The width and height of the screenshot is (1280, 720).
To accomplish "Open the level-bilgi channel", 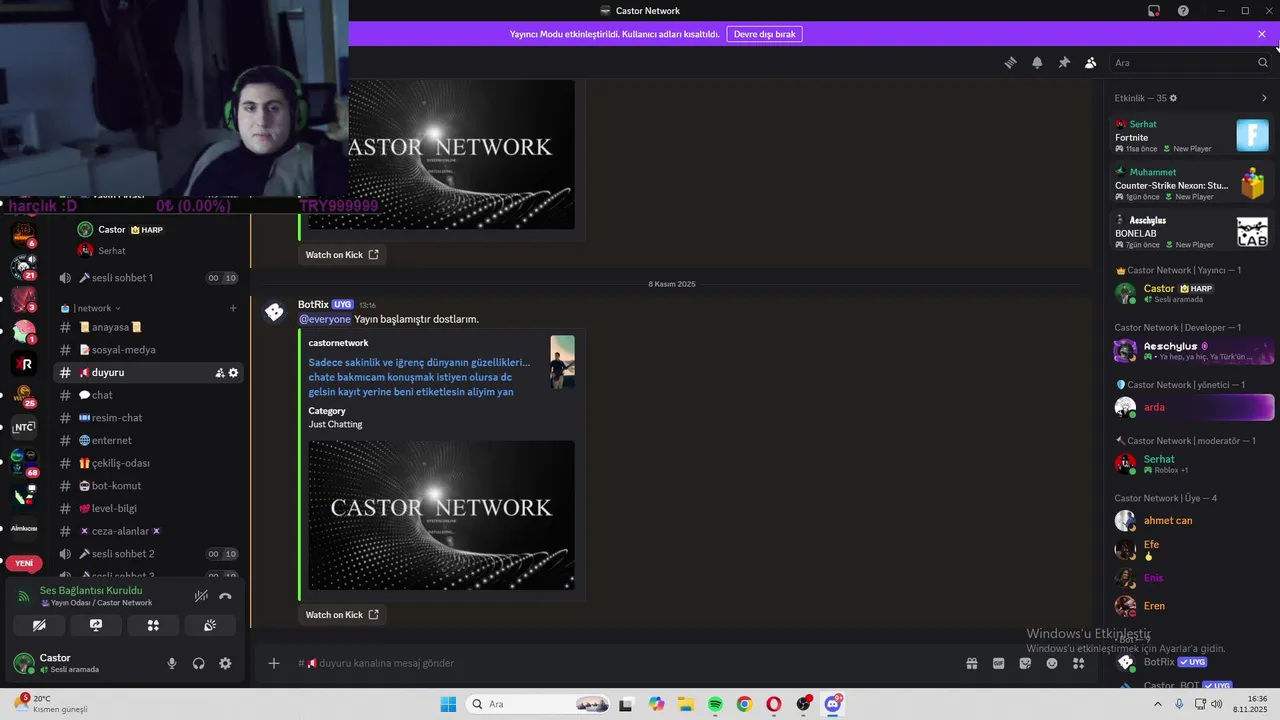I will point(148,508).
